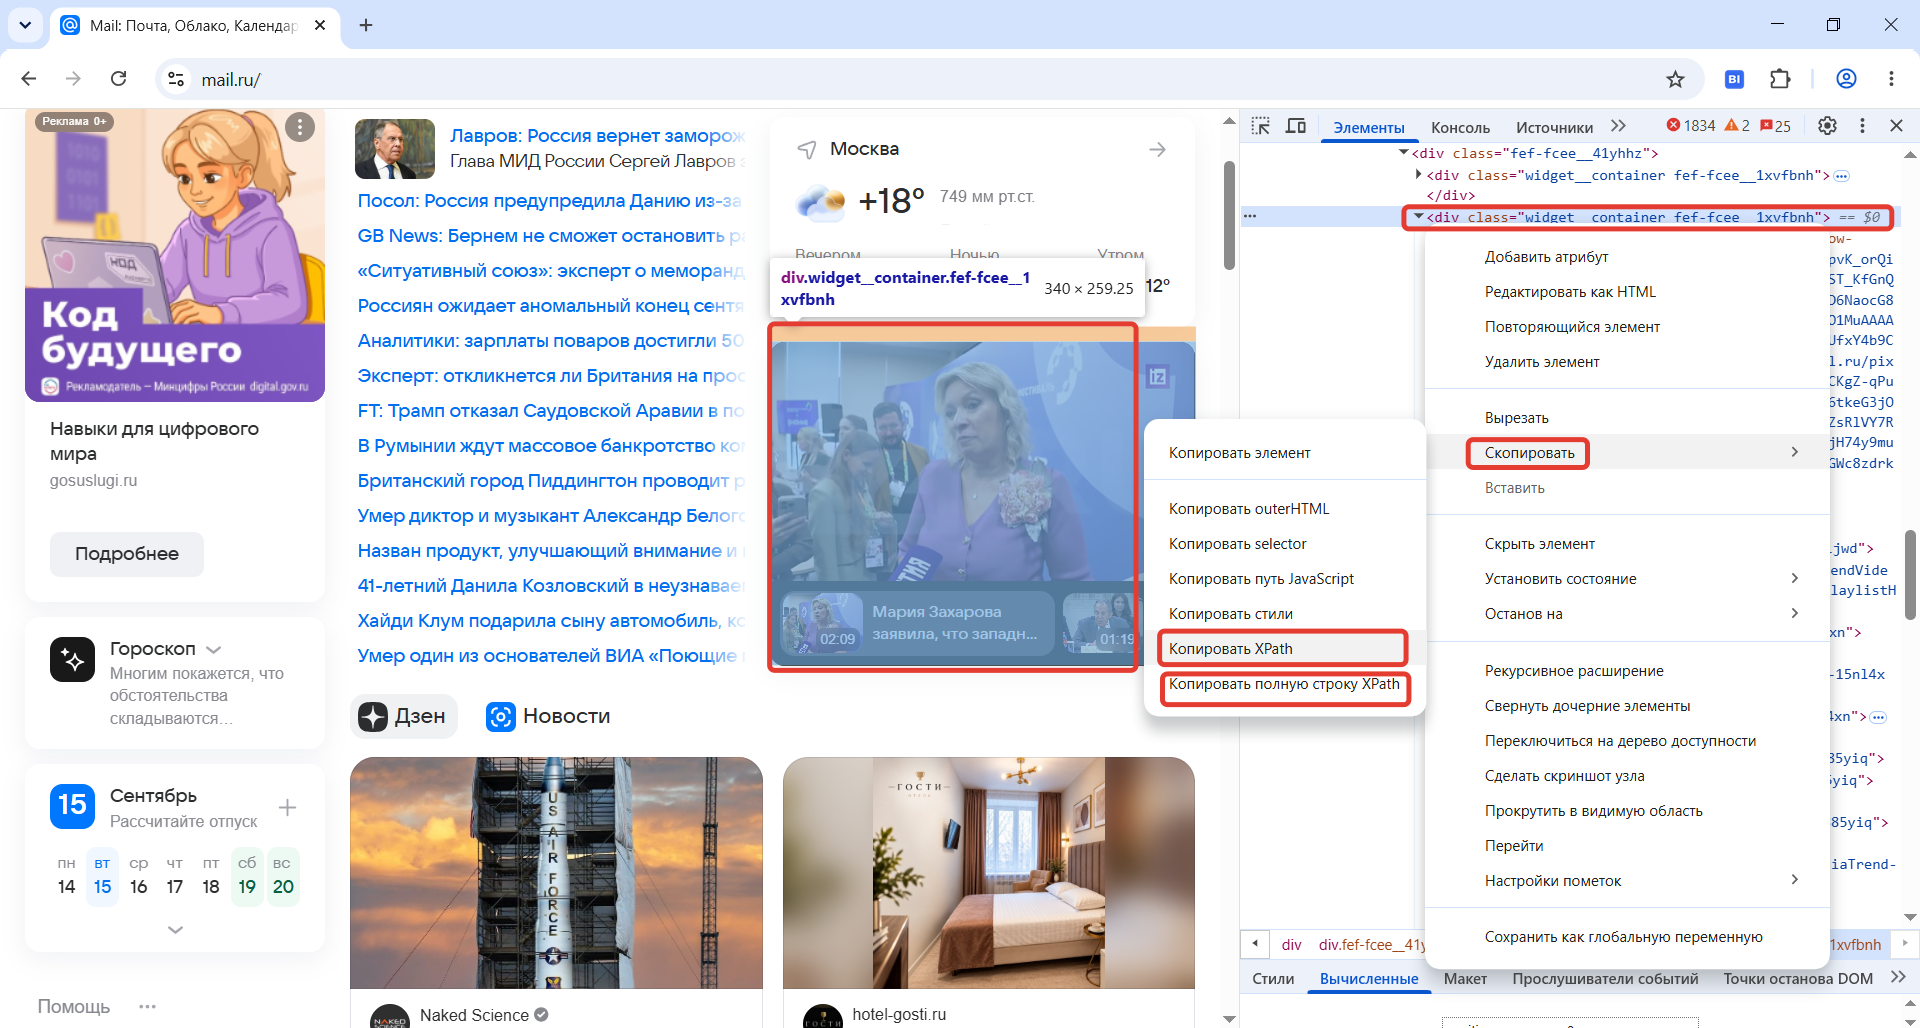Click the Подробнее button
This screenshot has height=1028, width=1920.
point(127,554)
